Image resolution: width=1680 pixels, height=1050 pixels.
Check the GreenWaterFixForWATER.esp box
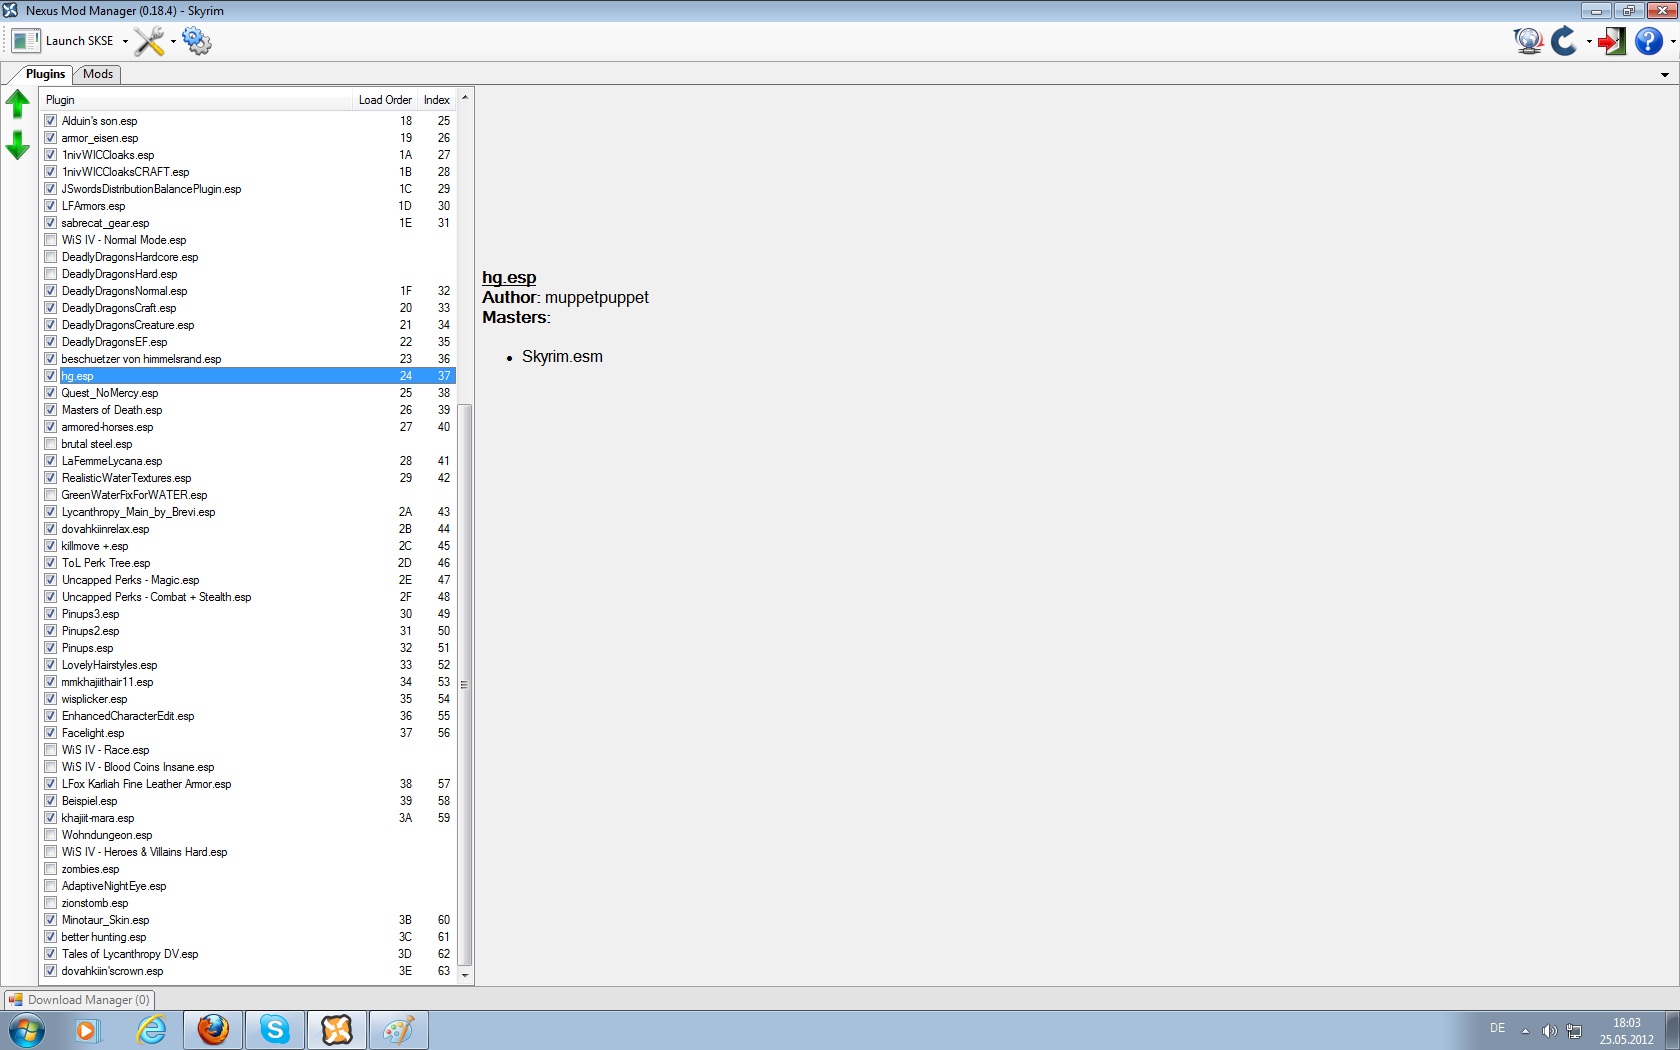click(x=51, y=495)
